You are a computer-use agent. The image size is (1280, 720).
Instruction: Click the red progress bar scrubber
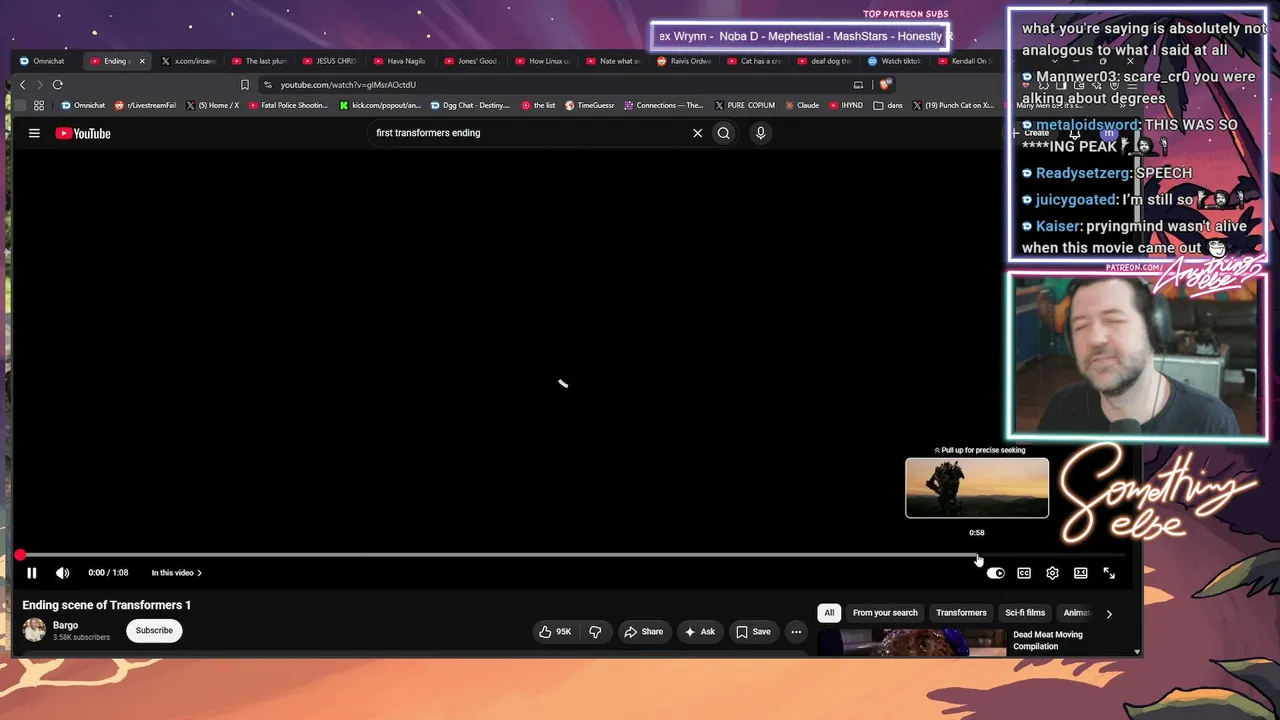pyautogui.click(x=20, y=555)
